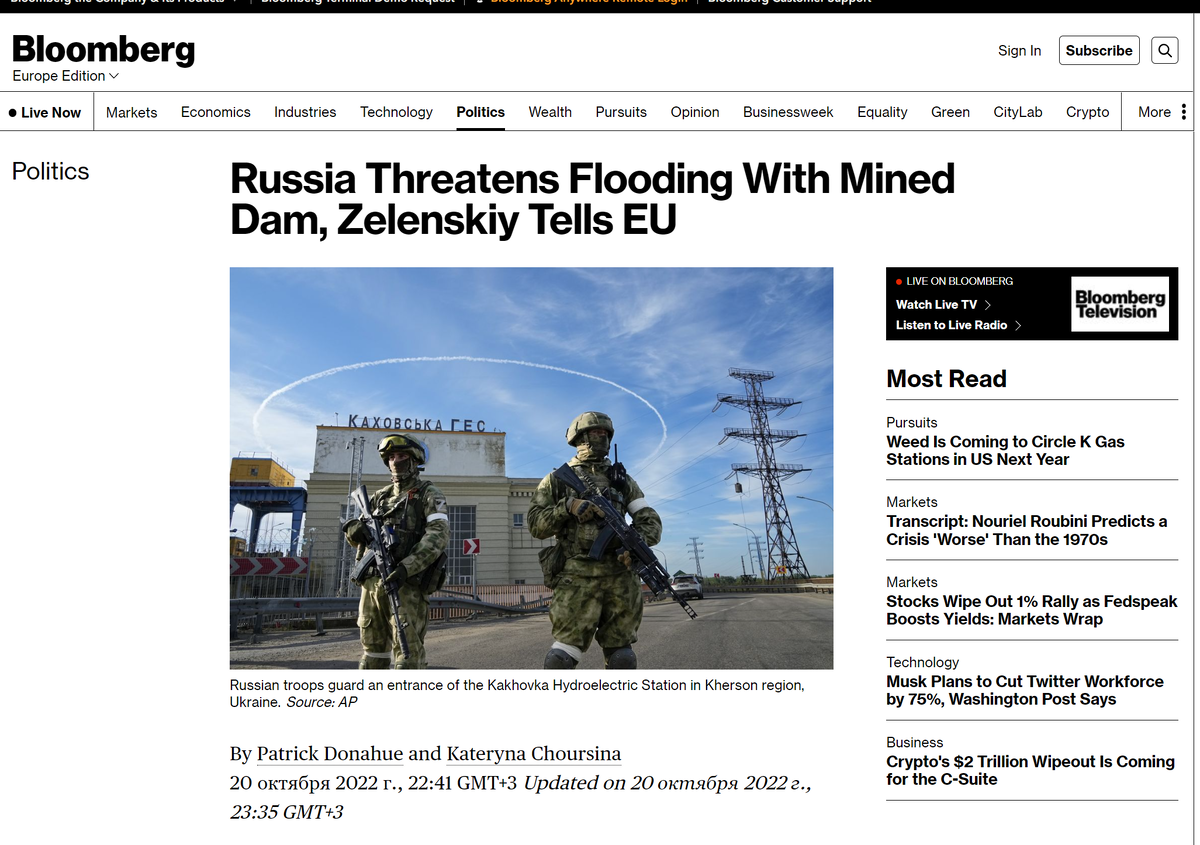This screenshot has height=845, width=1200.
Task: Click the Updated on 20 октября timestamp
Action: coord(520,797)
